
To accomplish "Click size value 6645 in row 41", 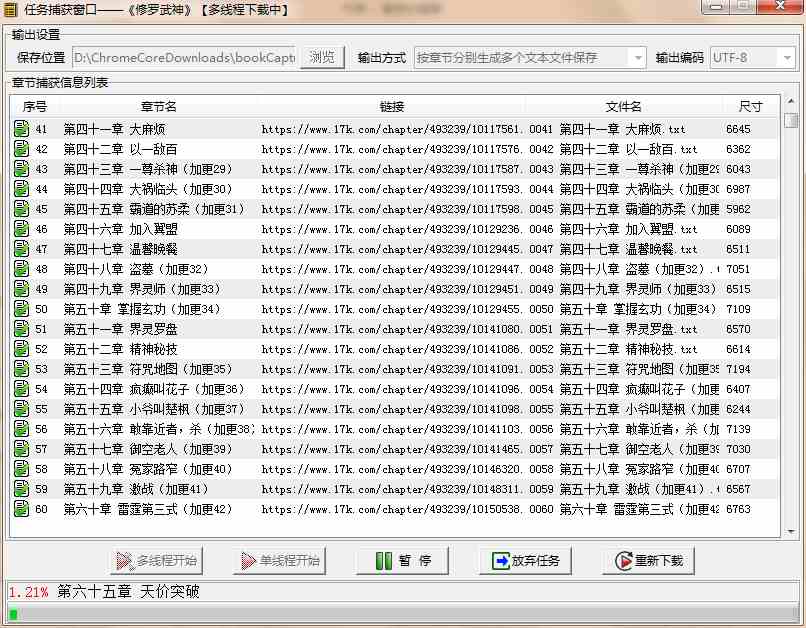I will [738, 129].
